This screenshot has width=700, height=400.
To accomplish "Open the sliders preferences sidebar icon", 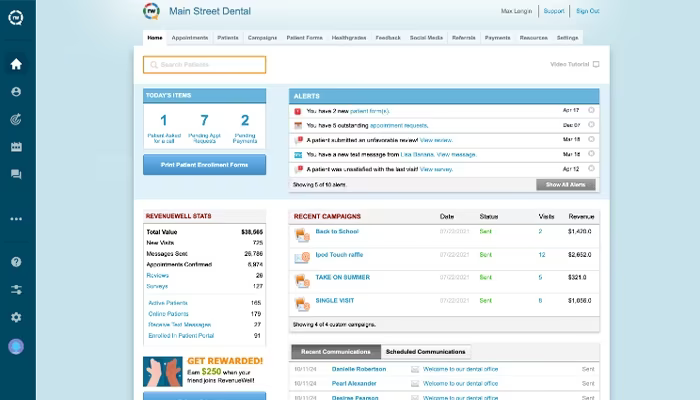I will coord(16,290).
